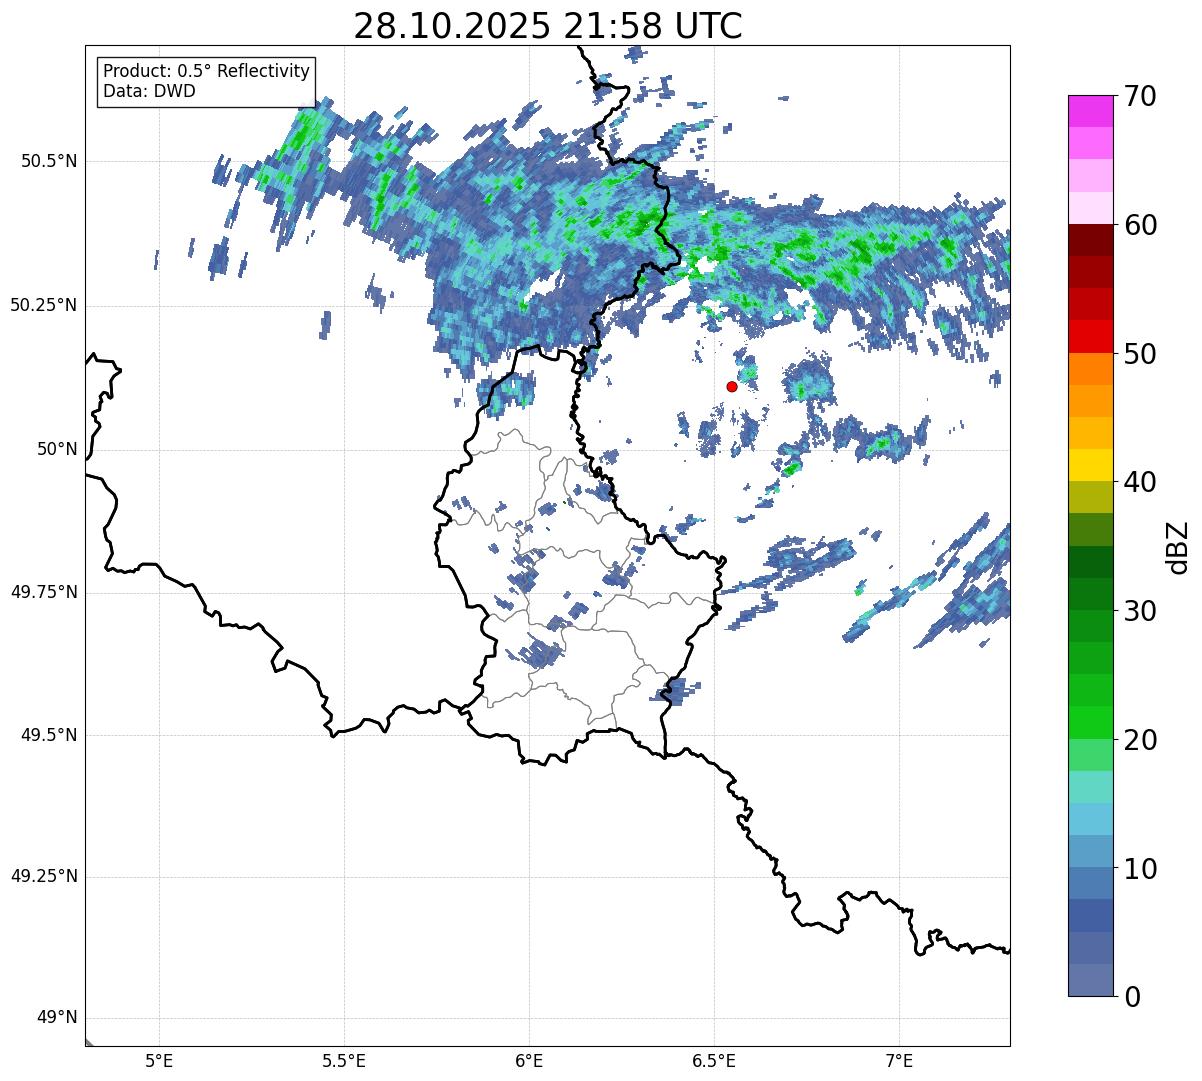This screenshot has height=1081, width=1202.
Task: Click the red radar station dot
Action: coord(732,386)
